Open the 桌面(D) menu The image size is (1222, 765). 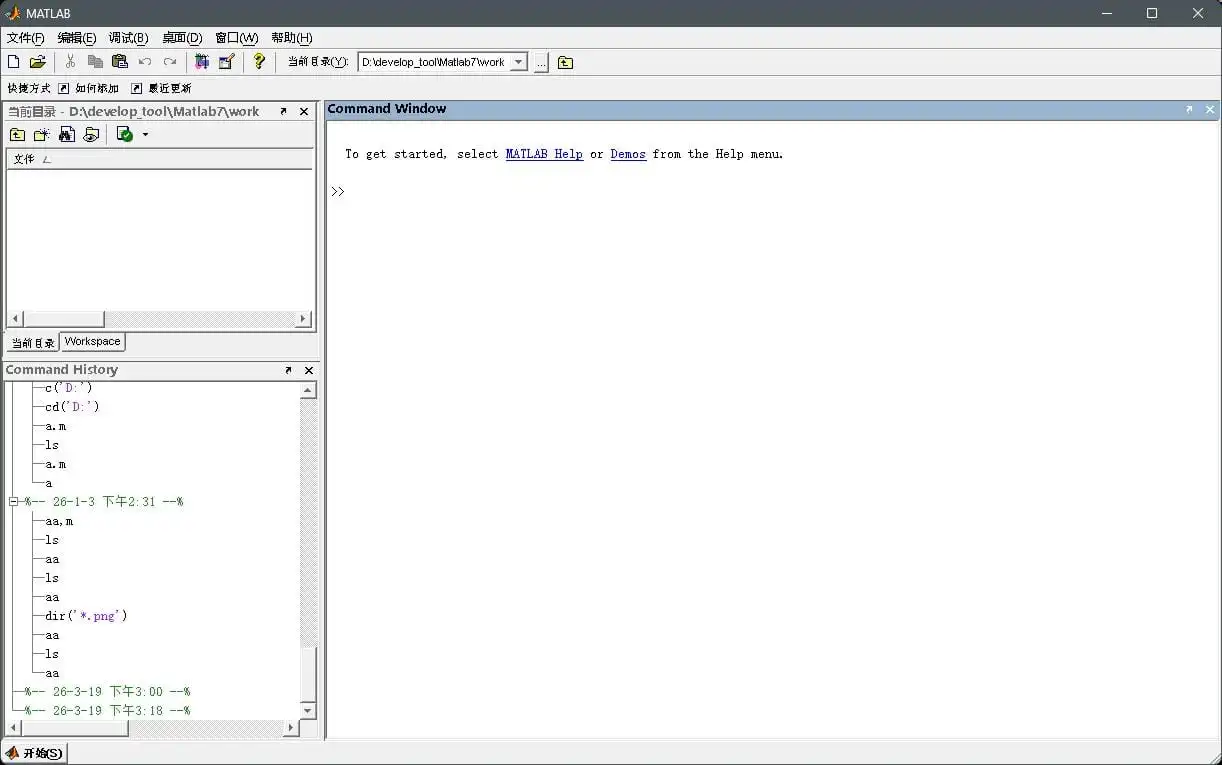182,38
